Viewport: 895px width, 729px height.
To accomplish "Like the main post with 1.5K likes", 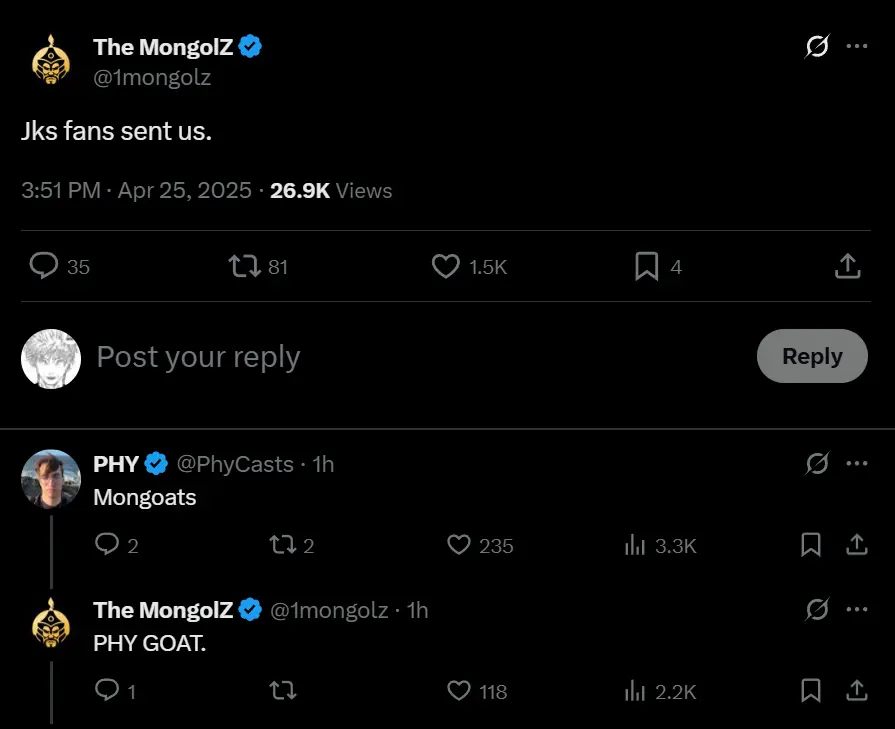I will click(x=446, y=266).
